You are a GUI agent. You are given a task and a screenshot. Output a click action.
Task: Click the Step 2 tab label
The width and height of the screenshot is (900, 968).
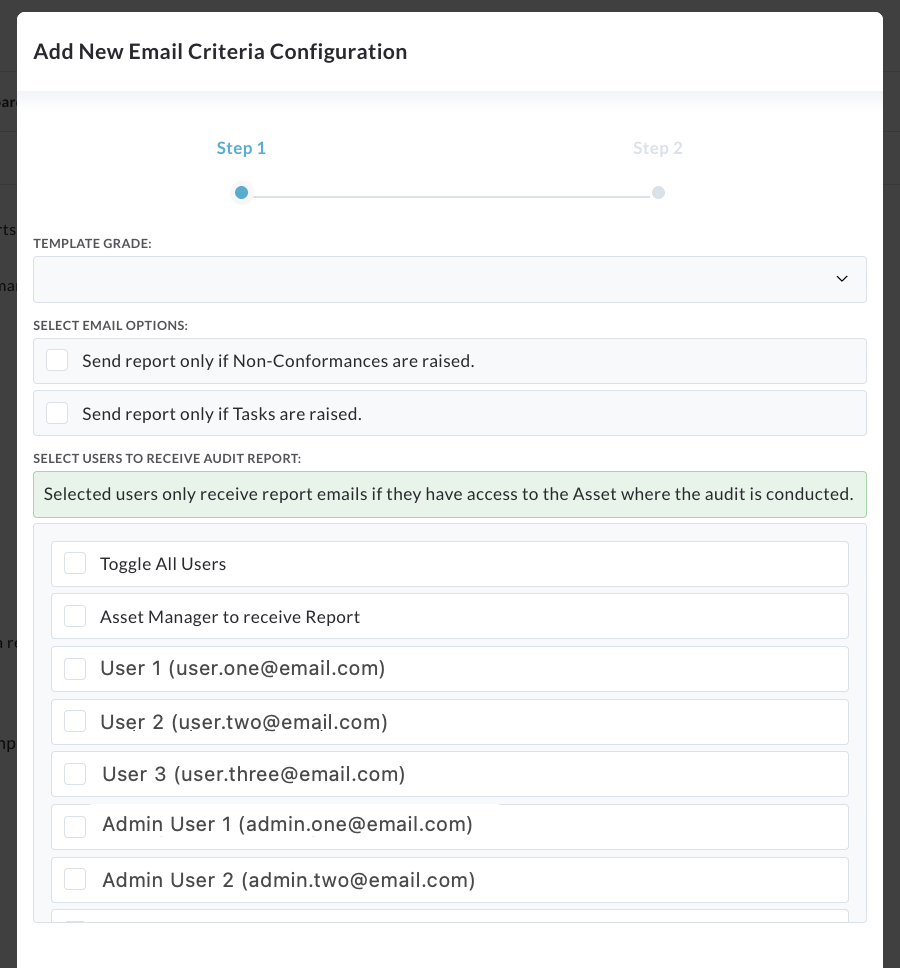tap(658, 148)
